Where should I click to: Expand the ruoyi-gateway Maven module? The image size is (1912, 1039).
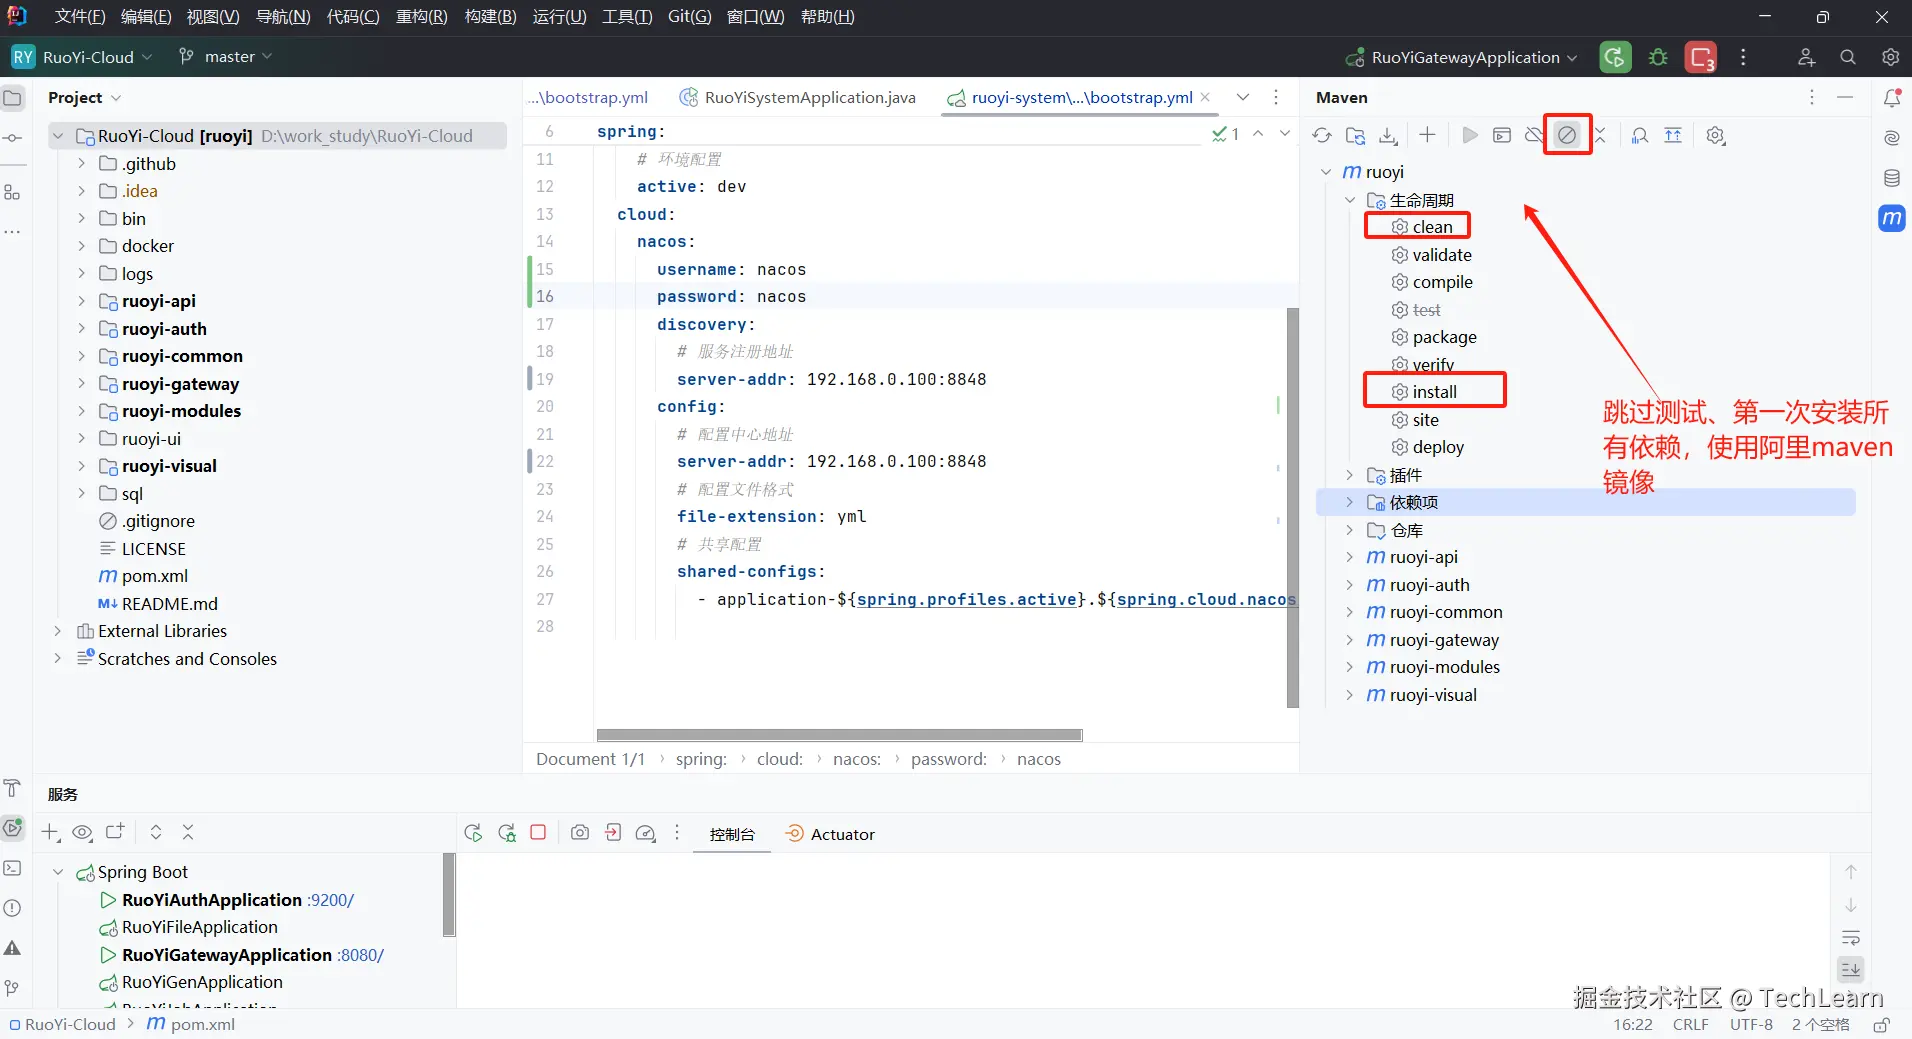coord(1349,640)
